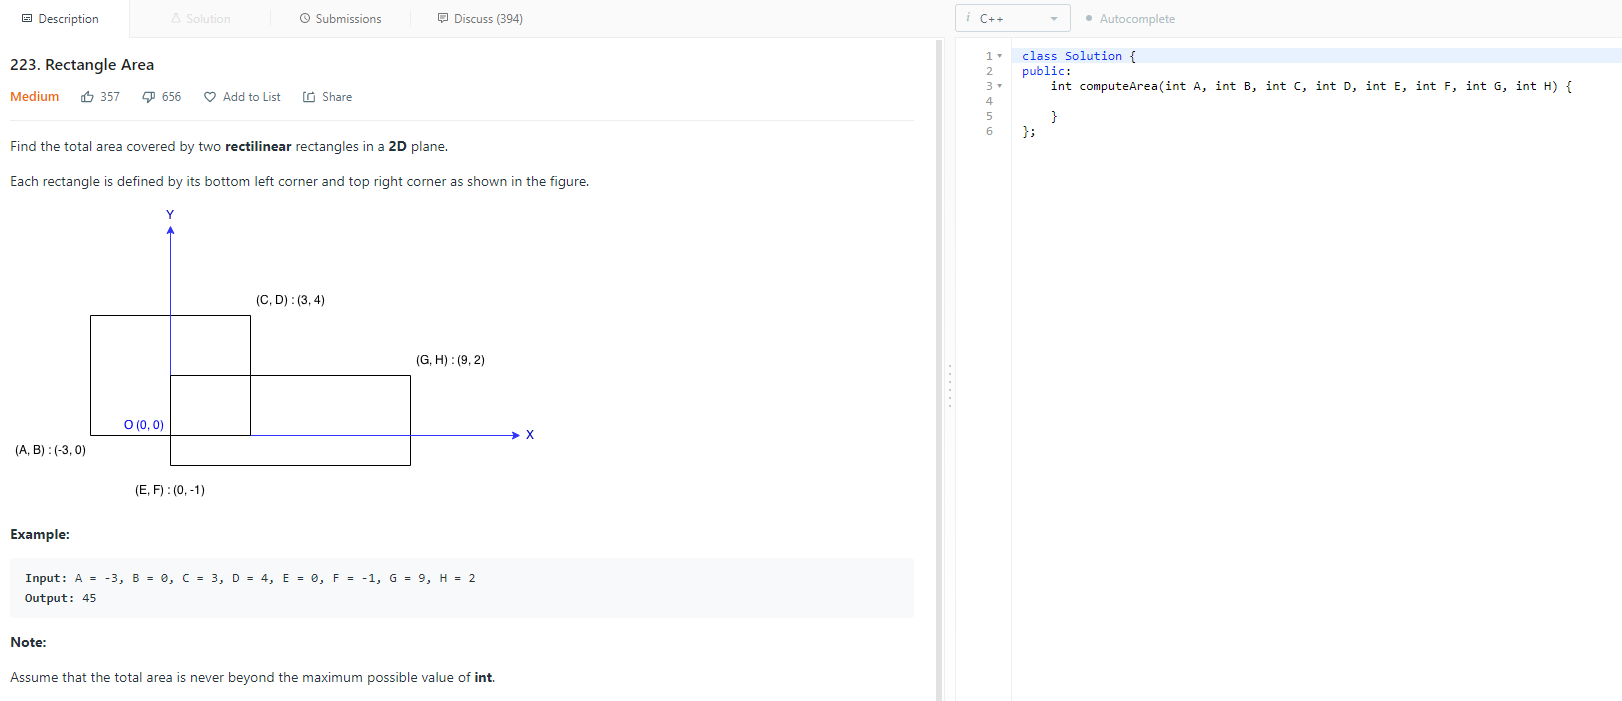Screen dimensions: 1622x701
Task: Click the 'Output: 45' example line
Action: tap(61, 598)
